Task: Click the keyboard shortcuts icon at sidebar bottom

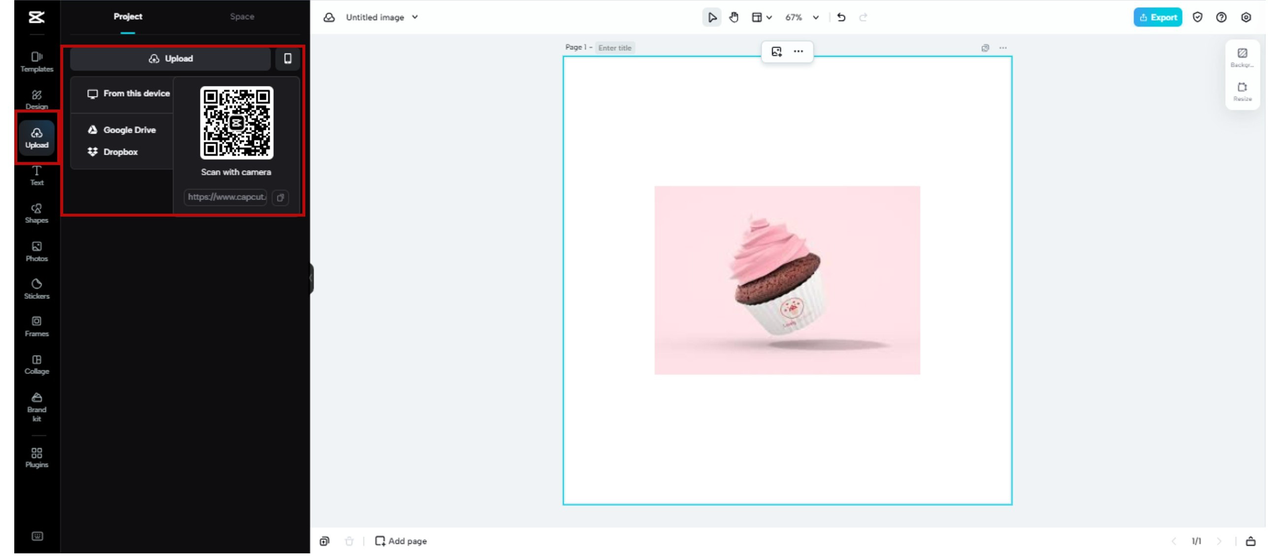Action: (37, 536)
